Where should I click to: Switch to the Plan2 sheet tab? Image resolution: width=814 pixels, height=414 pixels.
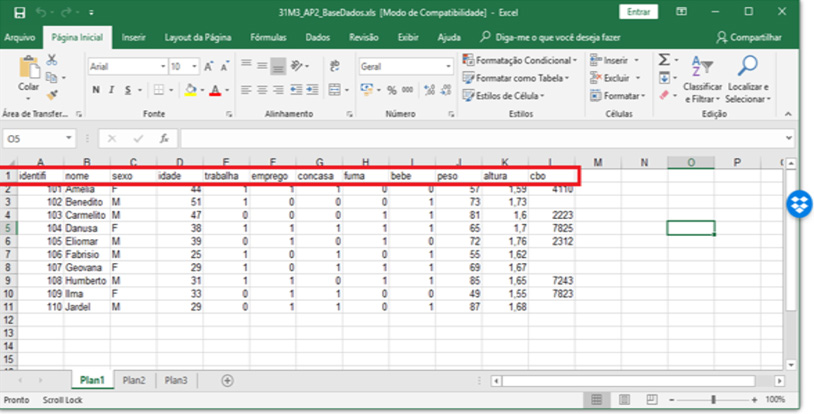pos(134,380)
